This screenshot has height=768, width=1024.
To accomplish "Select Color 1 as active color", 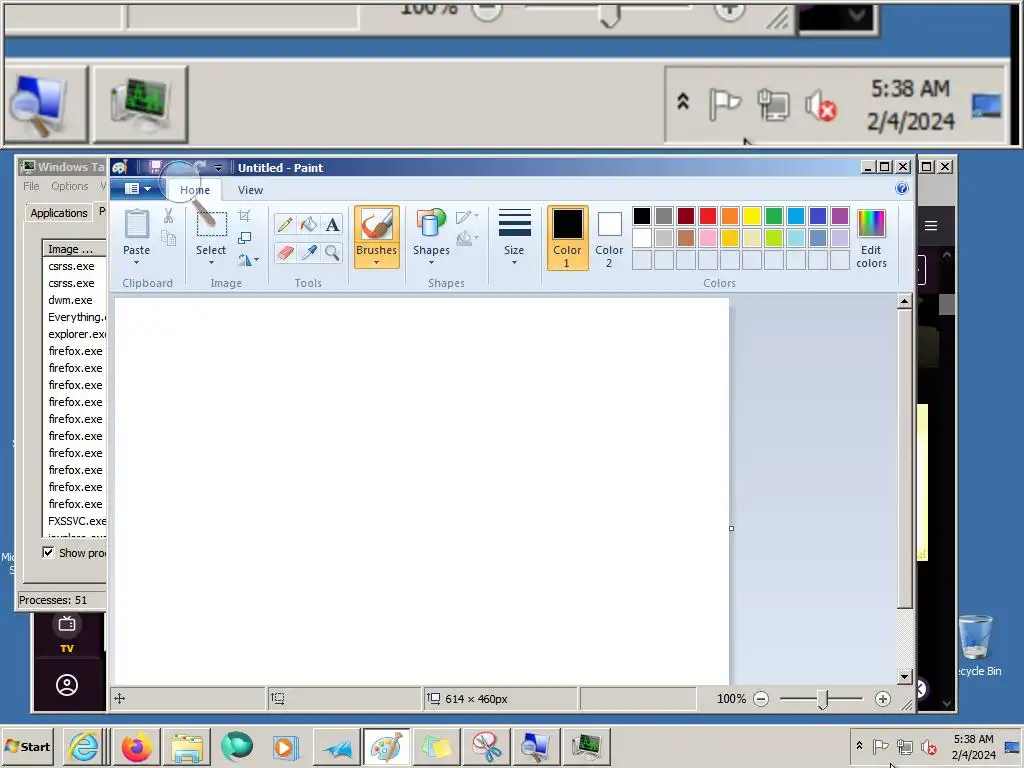I will click(x=567, y=238).
